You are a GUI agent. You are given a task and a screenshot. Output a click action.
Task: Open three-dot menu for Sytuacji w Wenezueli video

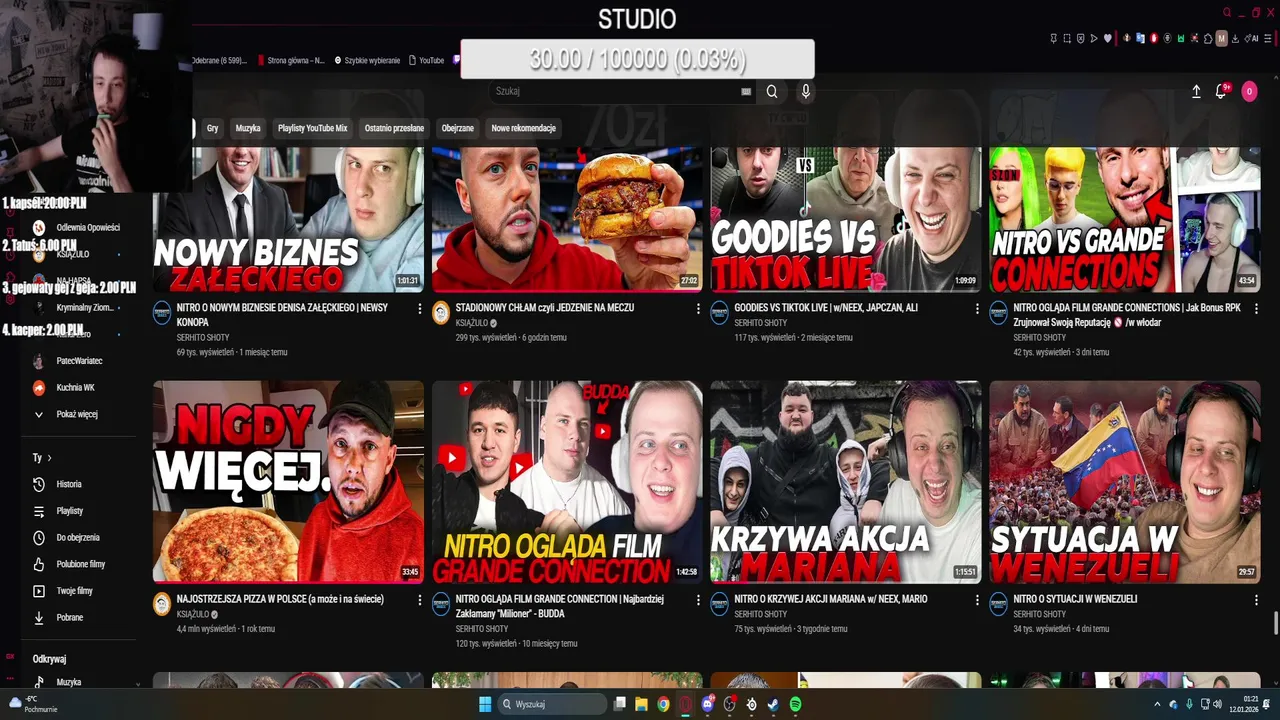(x=1256, y=600)
